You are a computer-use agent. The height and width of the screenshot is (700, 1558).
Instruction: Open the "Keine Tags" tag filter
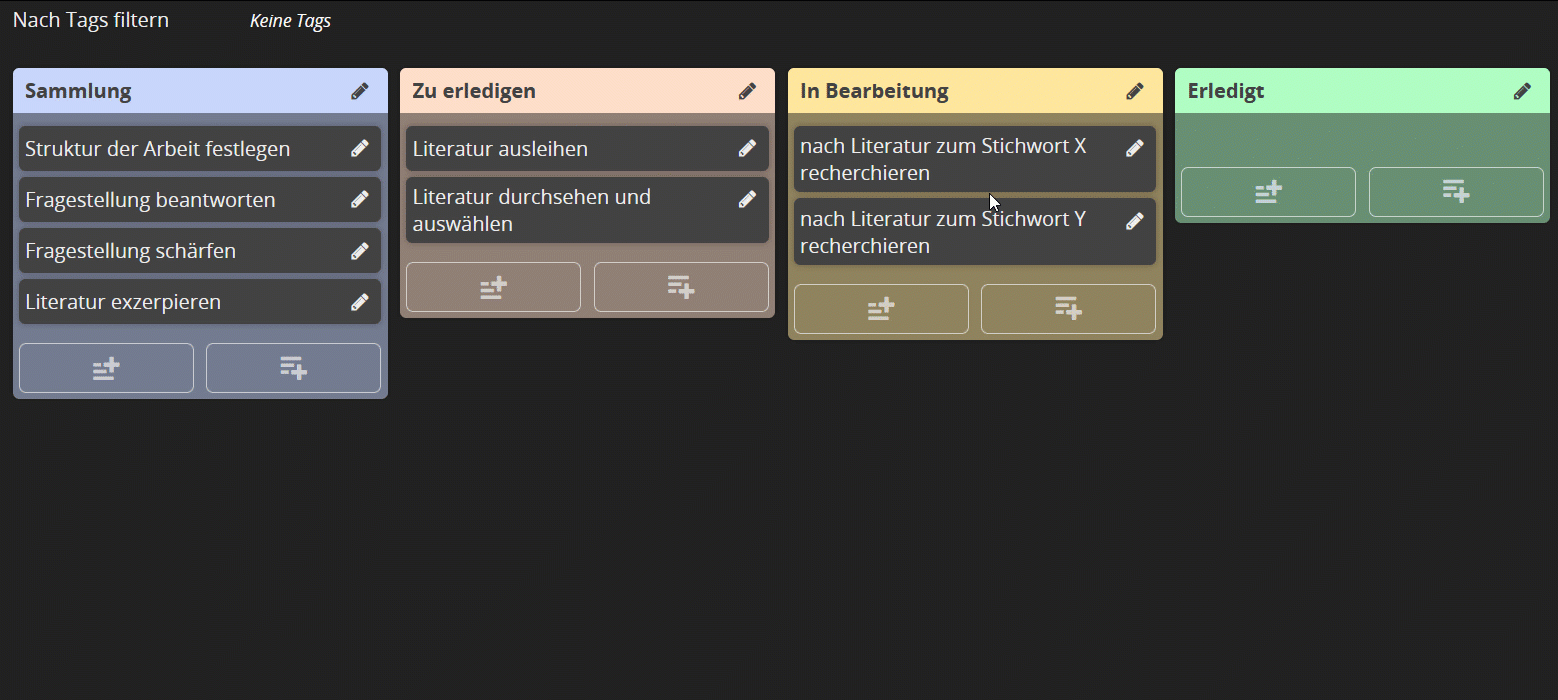[290, 20]
